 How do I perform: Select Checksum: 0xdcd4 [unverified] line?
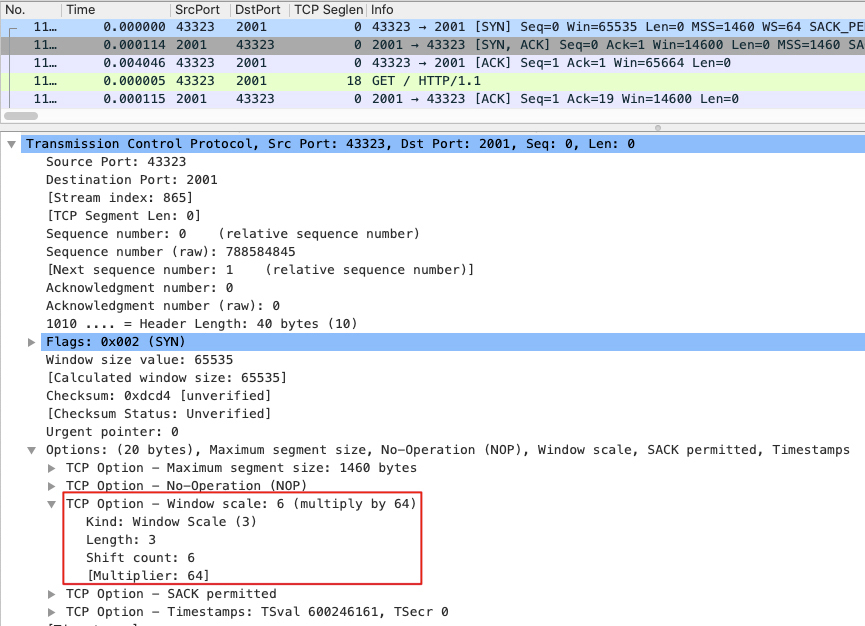158,396
